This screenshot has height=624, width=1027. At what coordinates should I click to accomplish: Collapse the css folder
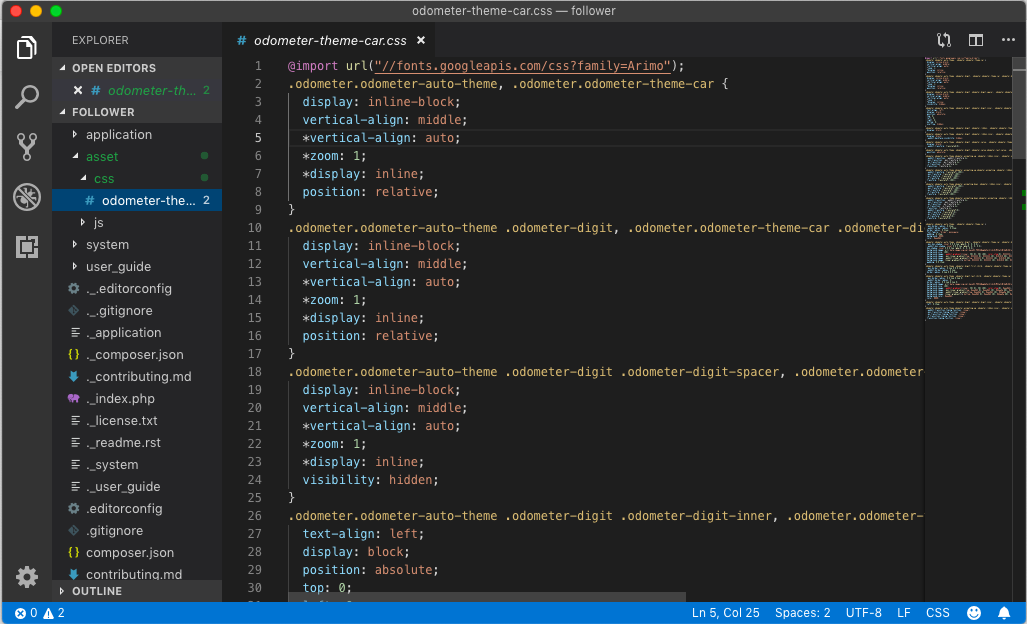137,178
